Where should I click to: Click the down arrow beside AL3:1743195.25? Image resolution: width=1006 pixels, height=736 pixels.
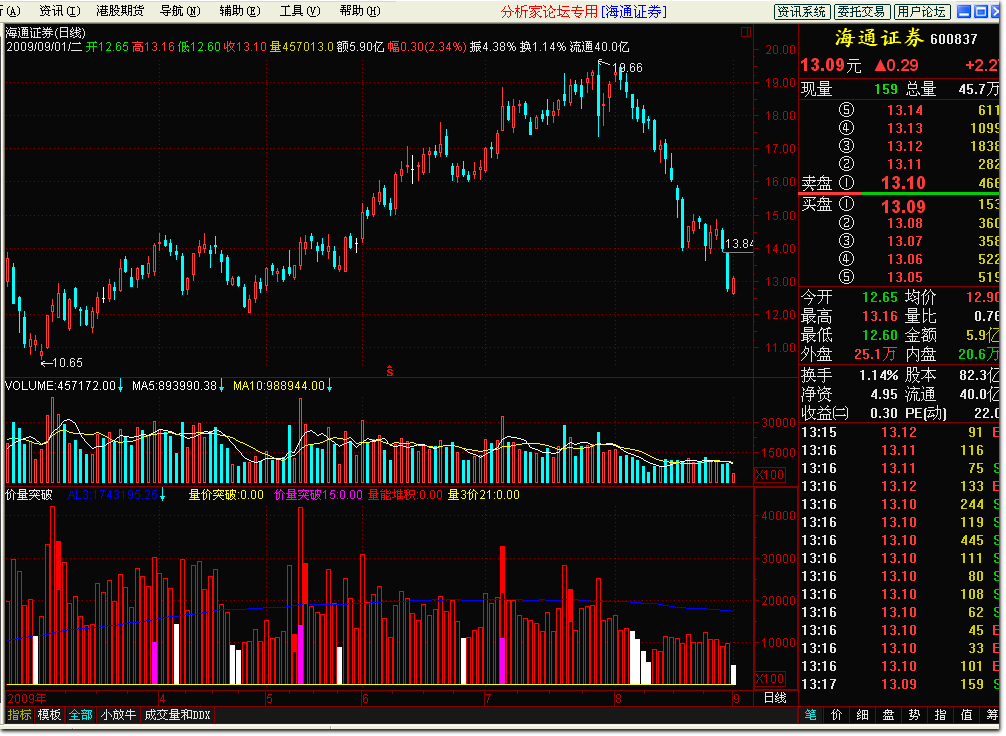click(x=162, y=495)
